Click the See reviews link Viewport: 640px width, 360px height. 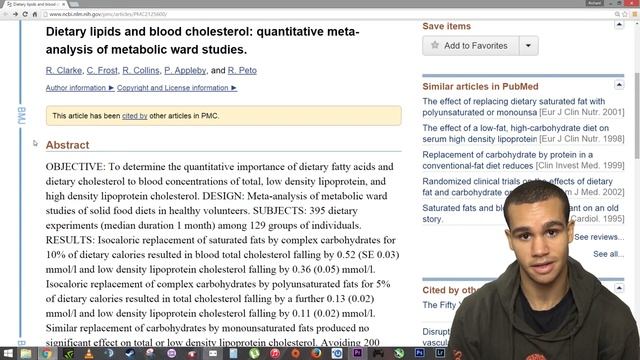pyautogui.click(x=599, y=237)
